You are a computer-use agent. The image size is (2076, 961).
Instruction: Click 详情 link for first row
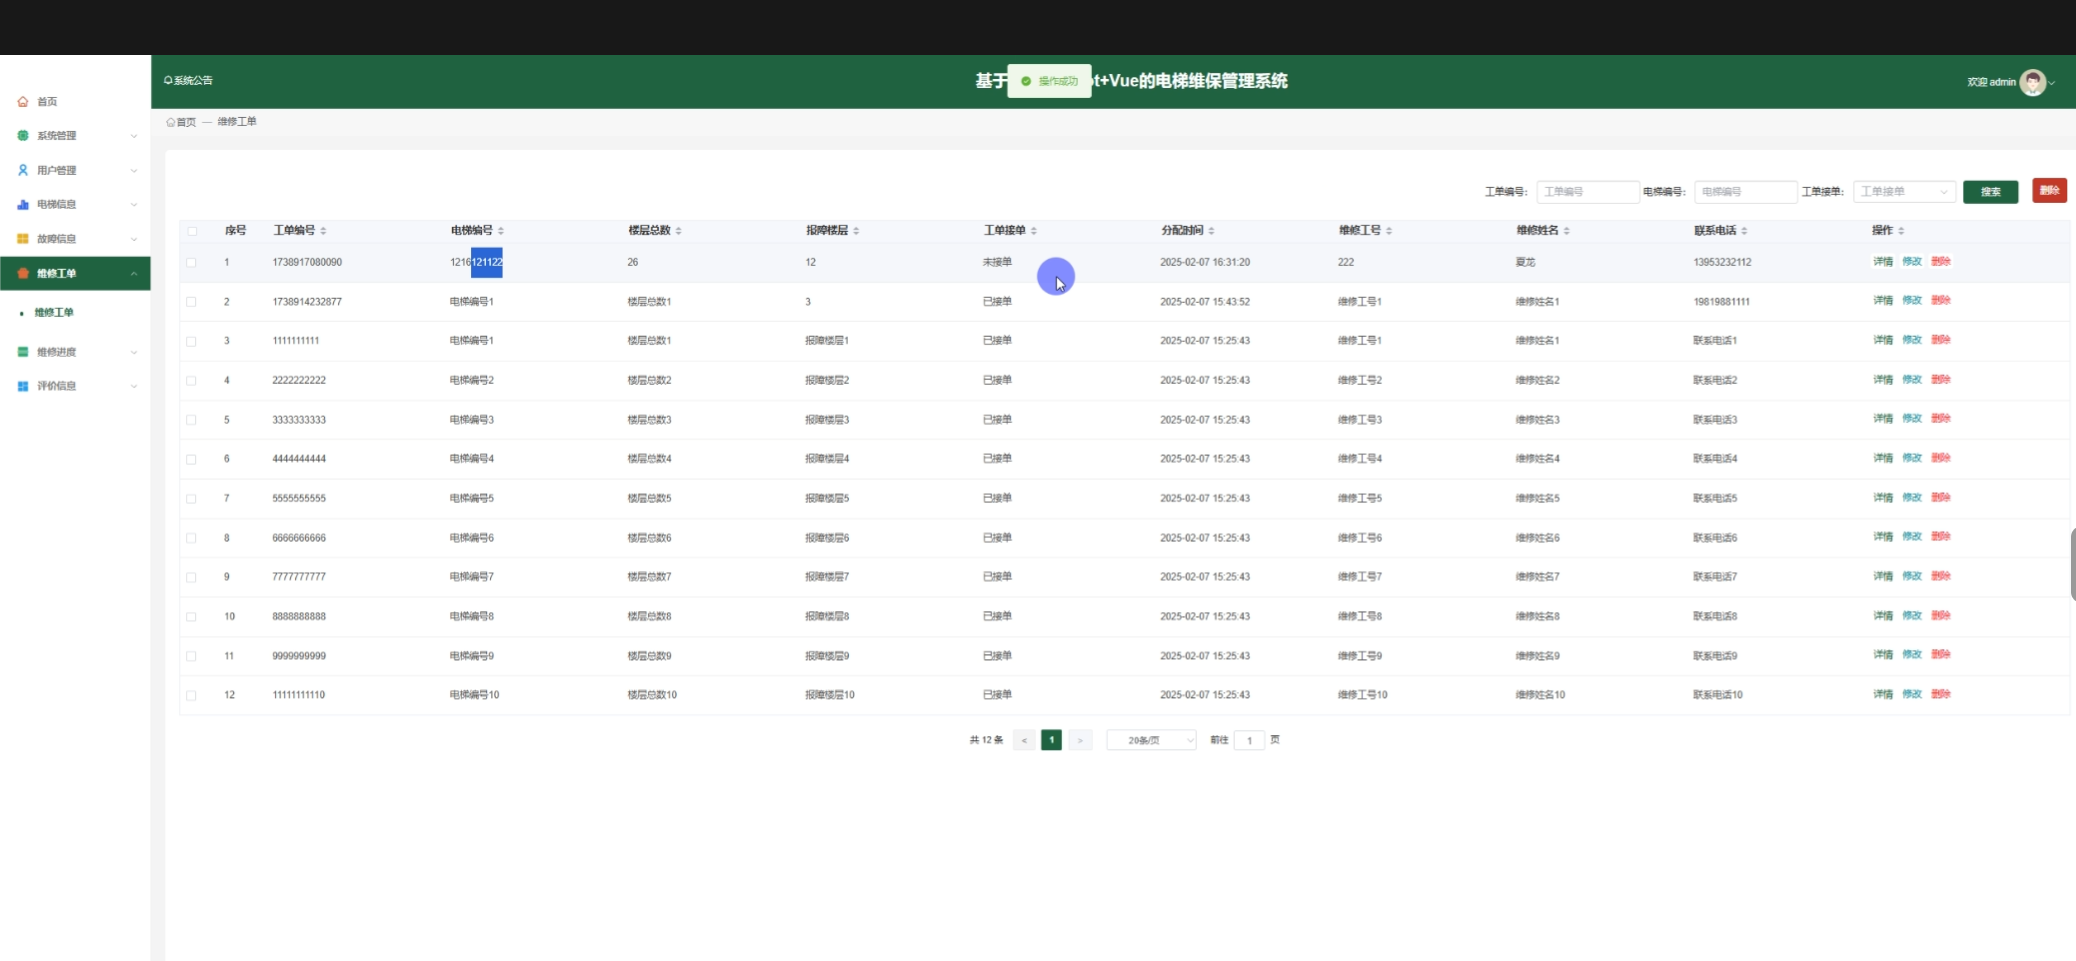point(1882,262)
